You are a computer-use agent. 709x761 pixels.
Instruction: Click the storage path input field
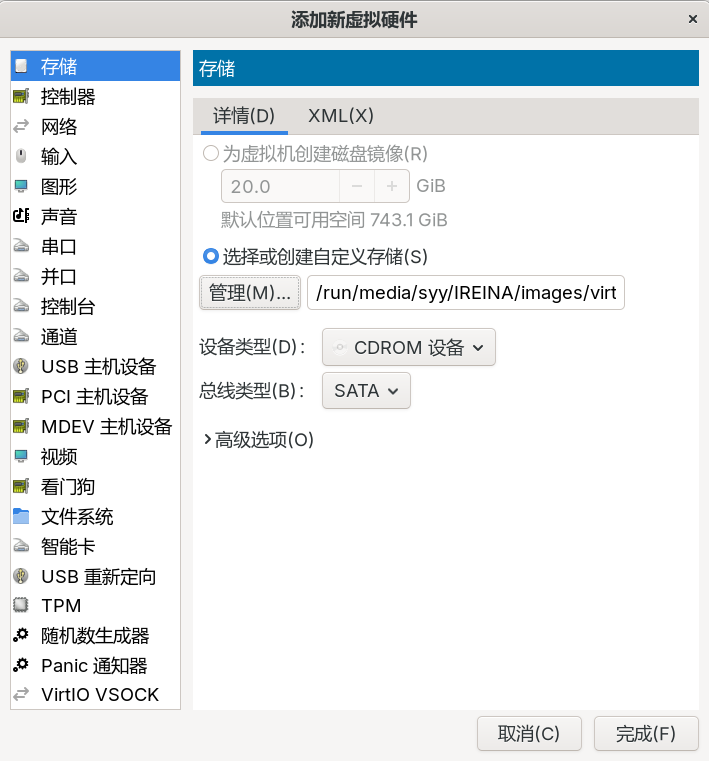(466, 293)
